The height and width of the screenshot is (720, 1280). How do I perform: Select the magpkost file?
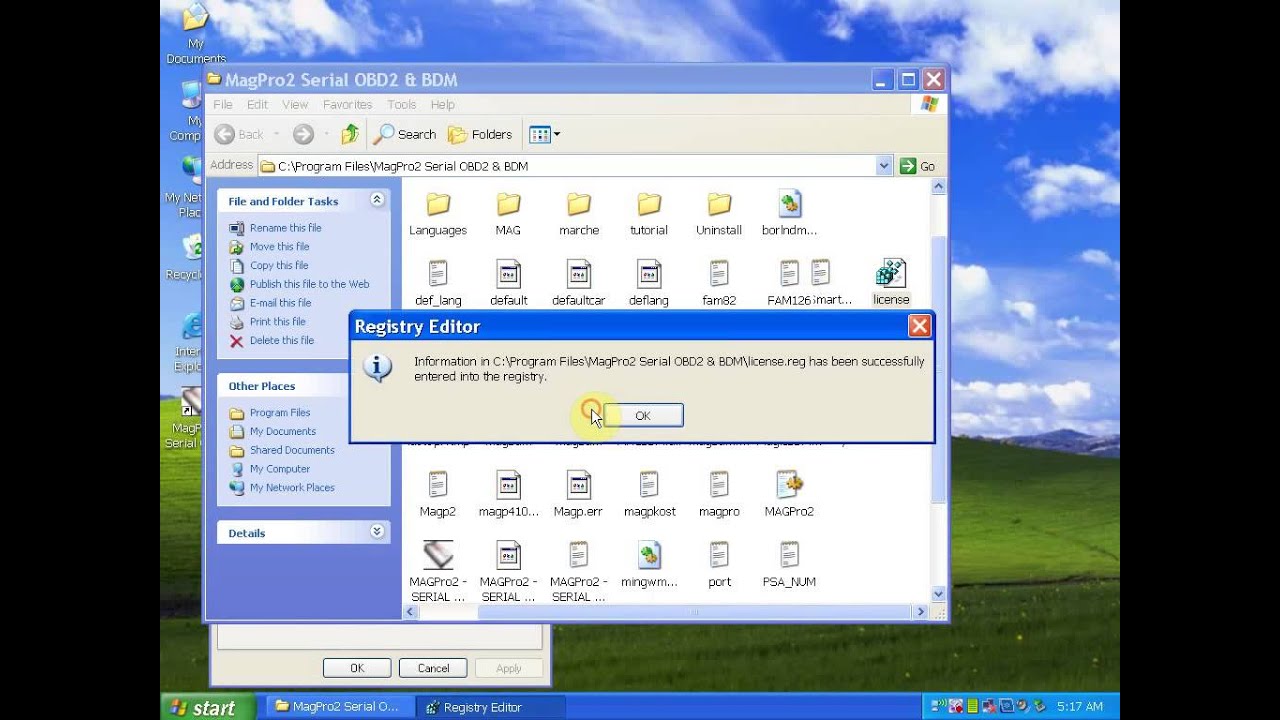[649, 494]
